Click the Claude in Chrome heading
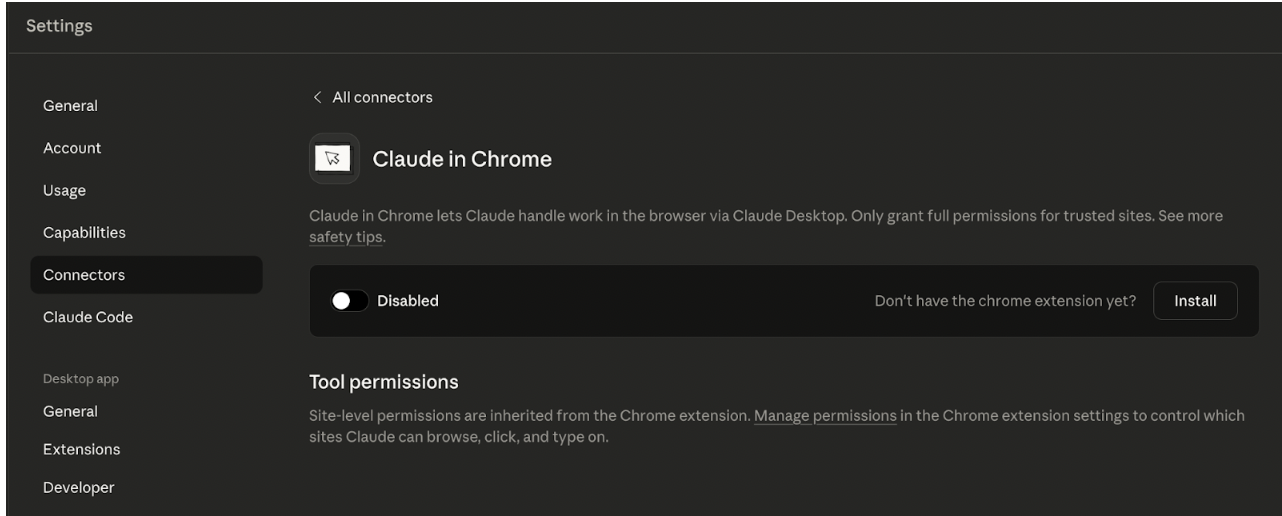The image size is (1282, 516). 462,159
